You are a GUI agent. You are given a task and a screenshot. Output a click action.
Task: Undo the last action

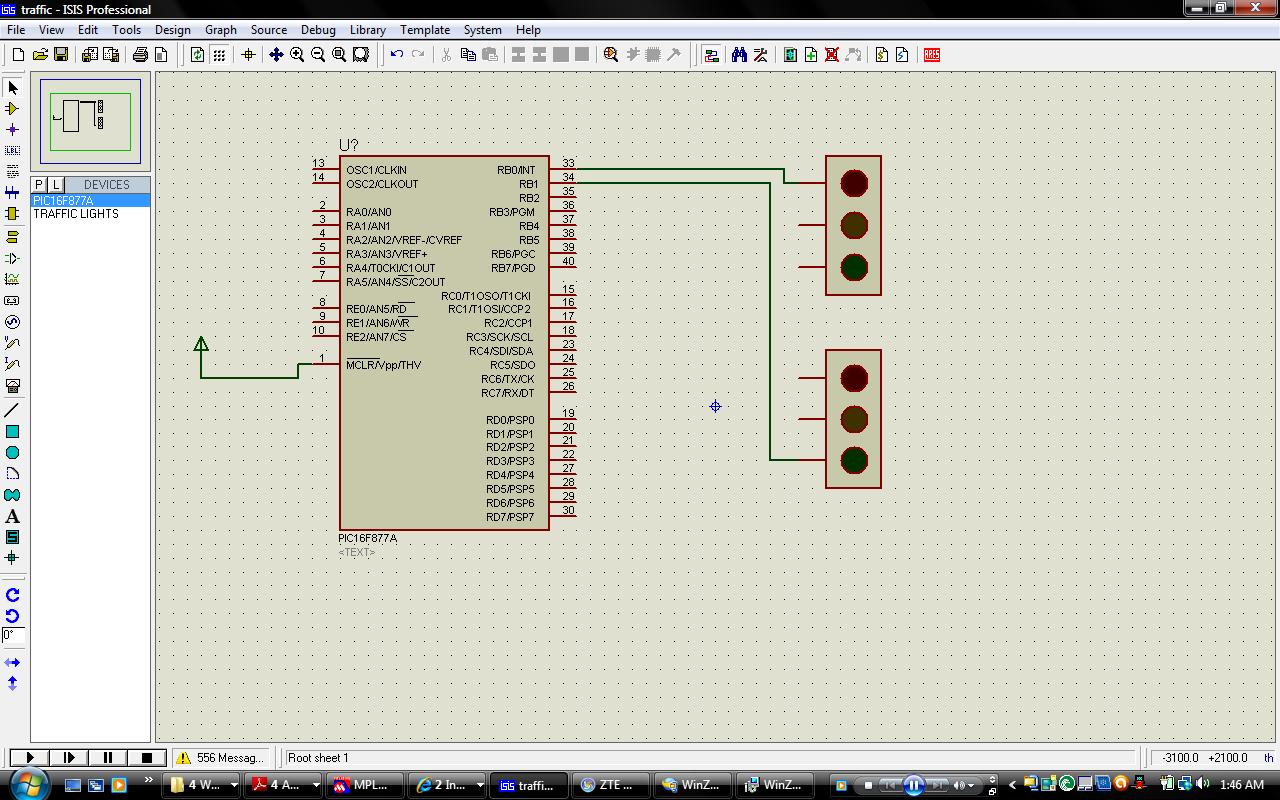click(397, 55)
